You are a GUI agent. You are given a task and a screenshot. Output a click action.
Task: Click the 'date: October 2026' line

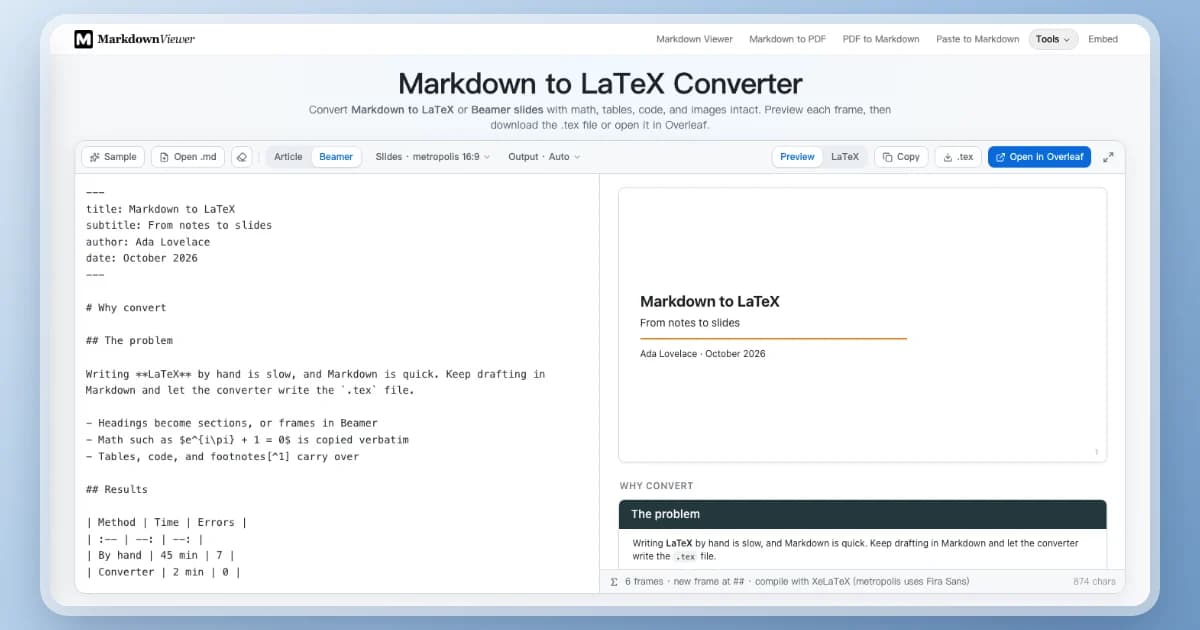click(x=142, y=258)
